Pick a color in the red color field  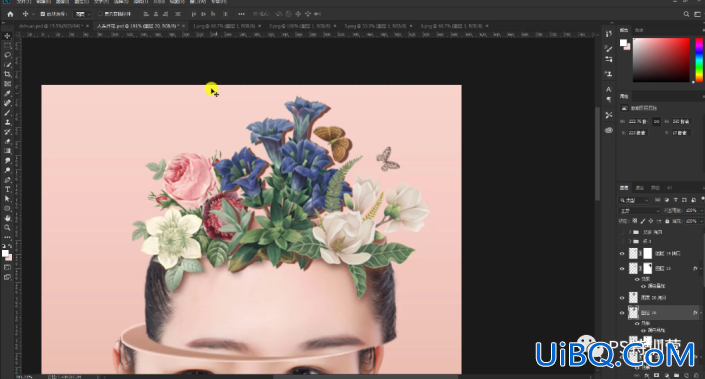coord(661,60)
